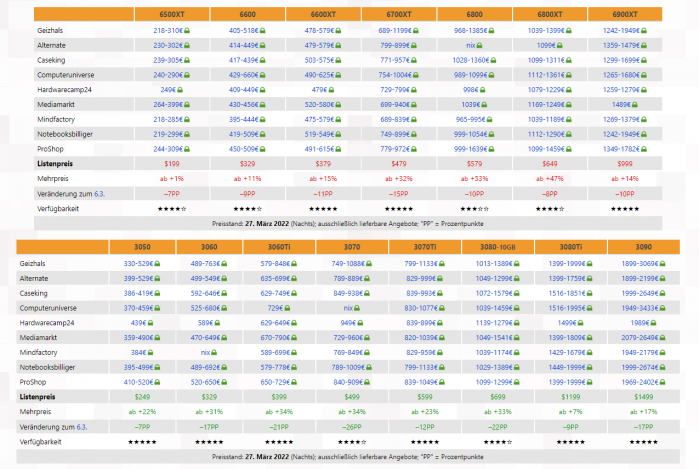Click green icon beside Mediamarkt 6900XT 1489€
The width and height of the screenshot is (700, 469).
(x=635, y=104)
